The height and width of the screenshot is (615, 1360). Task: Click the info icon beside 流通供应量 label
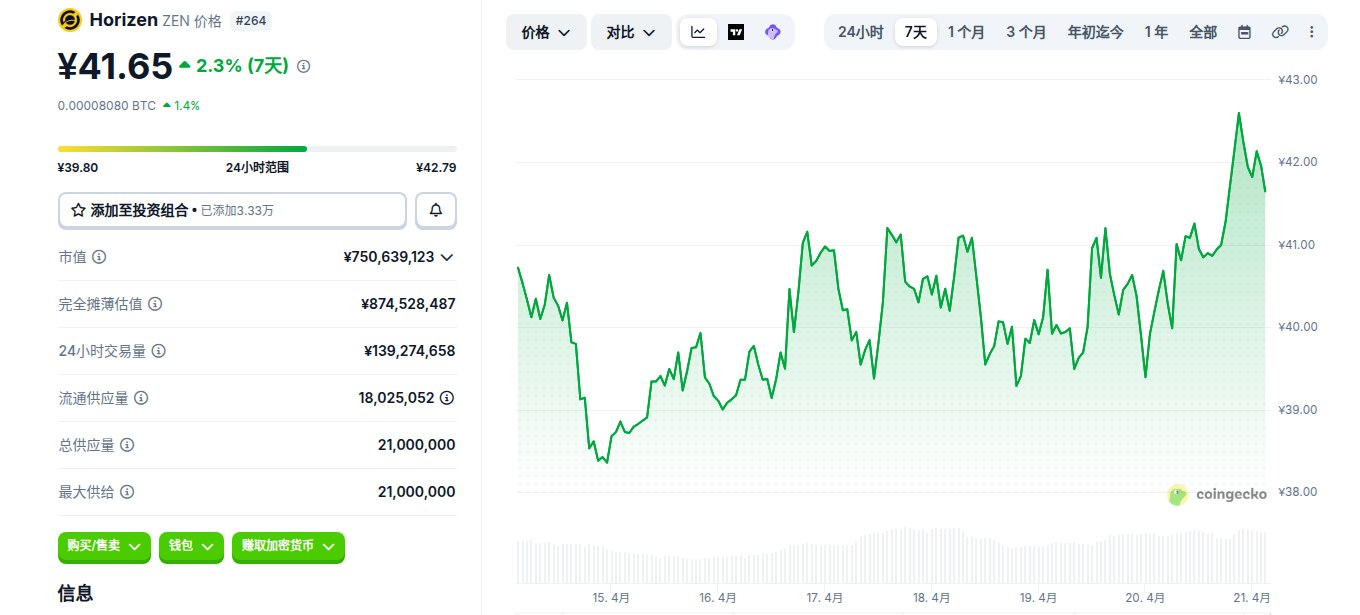[141, 398]
